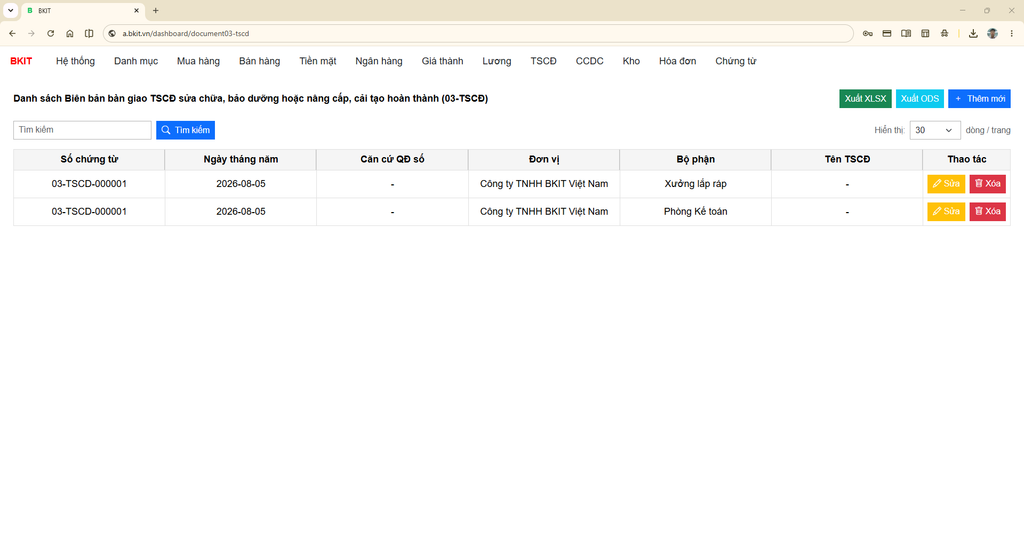1024x550 pixels.
Task: Select the Phòng Kế toán cell
Action: pos(695,211)
